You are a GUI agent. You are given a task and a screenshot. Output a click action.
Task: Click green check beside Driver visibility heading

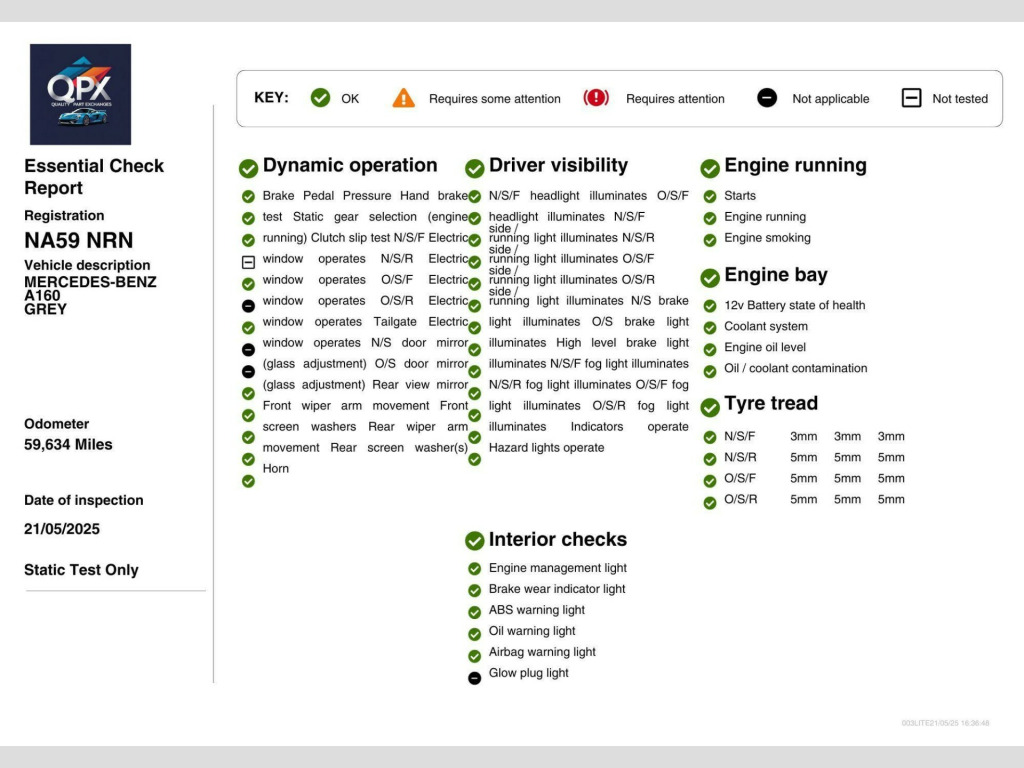click(x=475, y=168)
